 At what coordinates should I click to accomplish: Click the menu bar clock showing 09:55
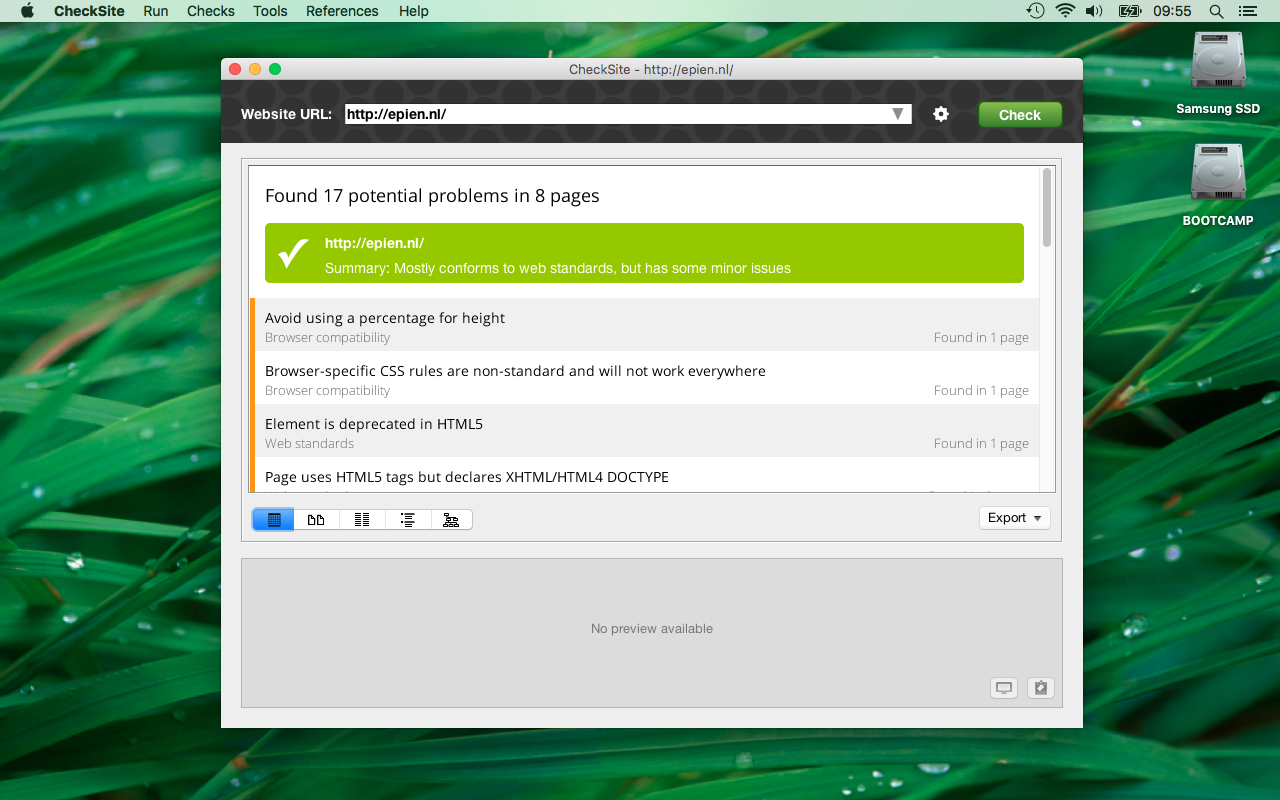(x=1172, y=11)
